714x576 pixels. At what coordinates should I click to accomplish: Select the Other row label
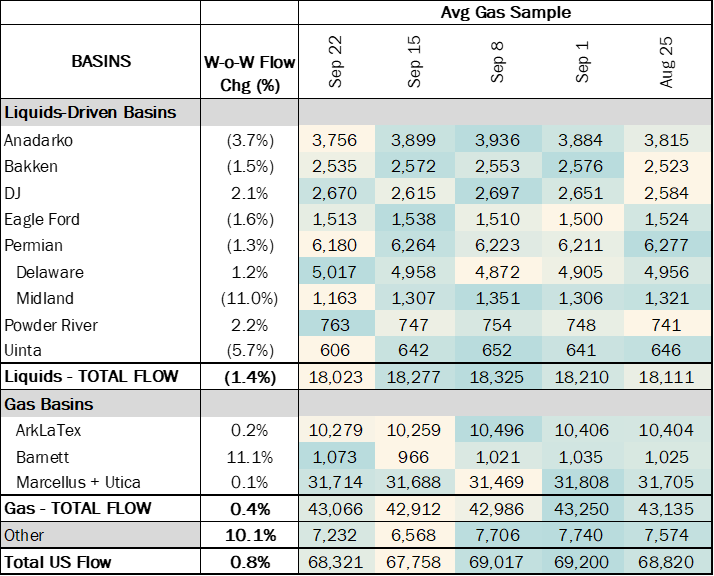pos(24,535)
